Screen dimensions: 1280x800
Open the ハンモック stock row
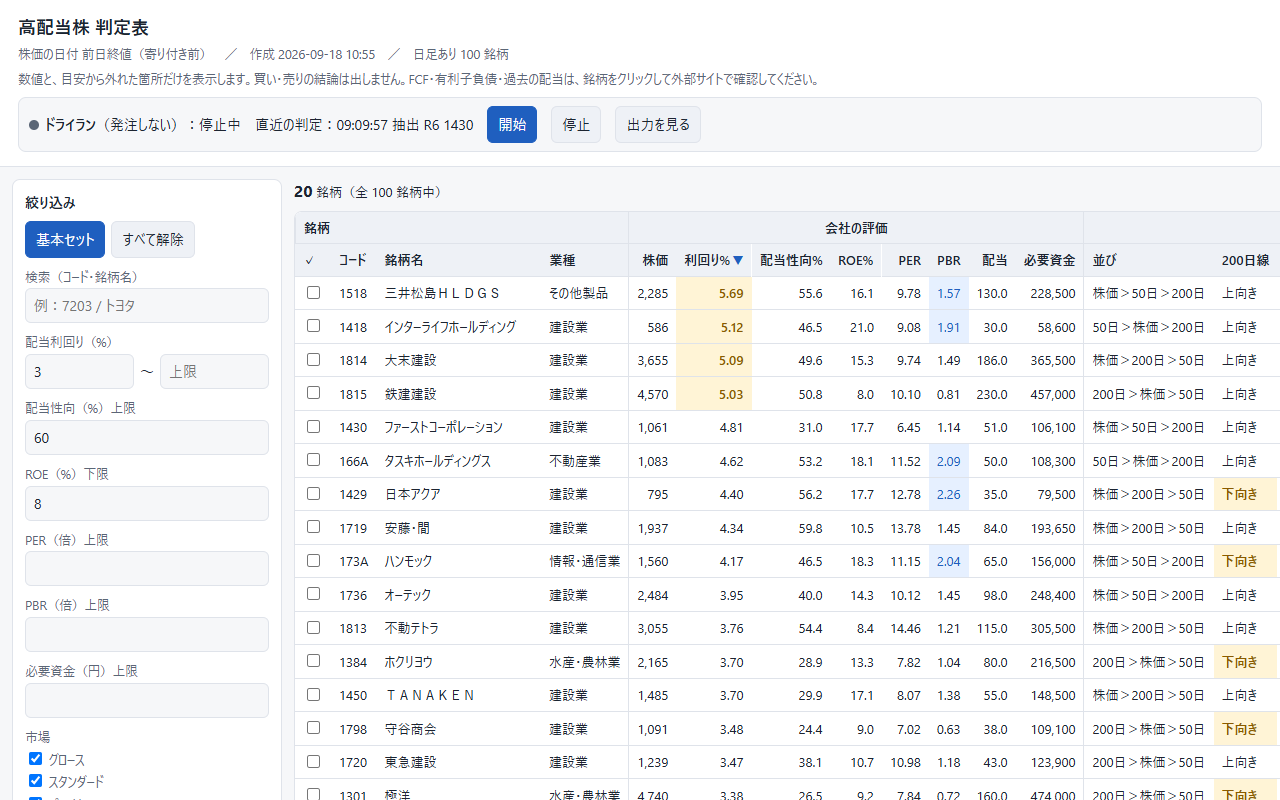(x=787, y=561)
